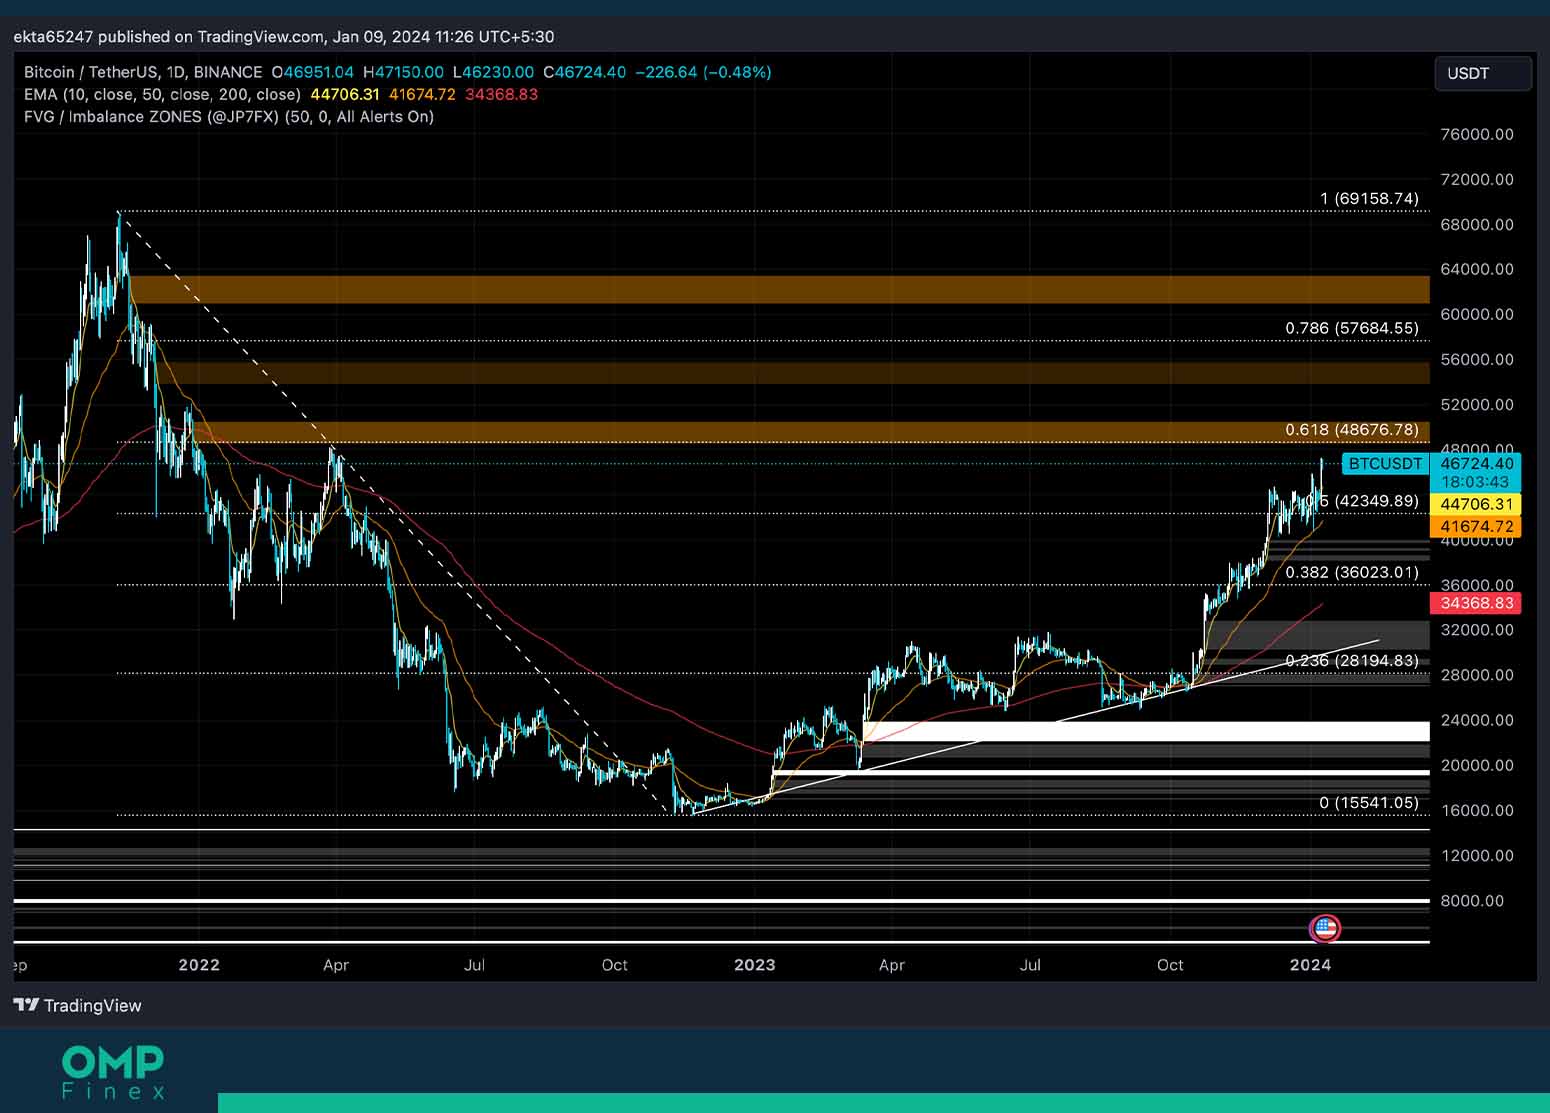Image resolution: width=1550 pixels, height=1113 pixels.
Task: Click the red 34368.83 axis price label
Action: 1476,603
